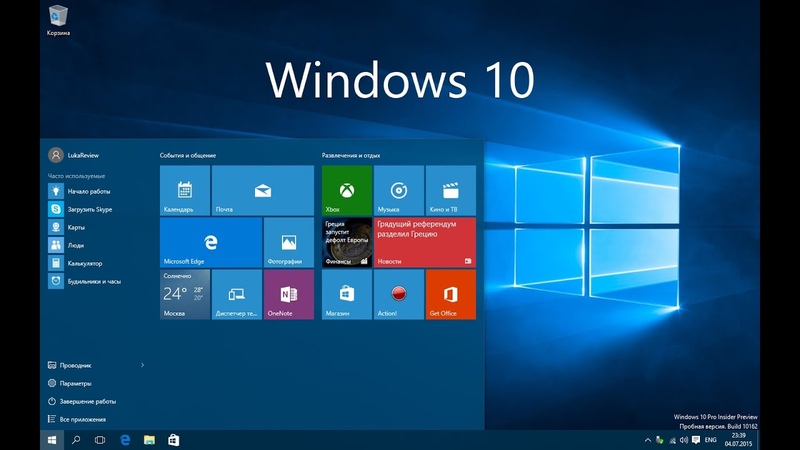
Task: Launch Edge from the taskbar
Action: click(124, 440)
